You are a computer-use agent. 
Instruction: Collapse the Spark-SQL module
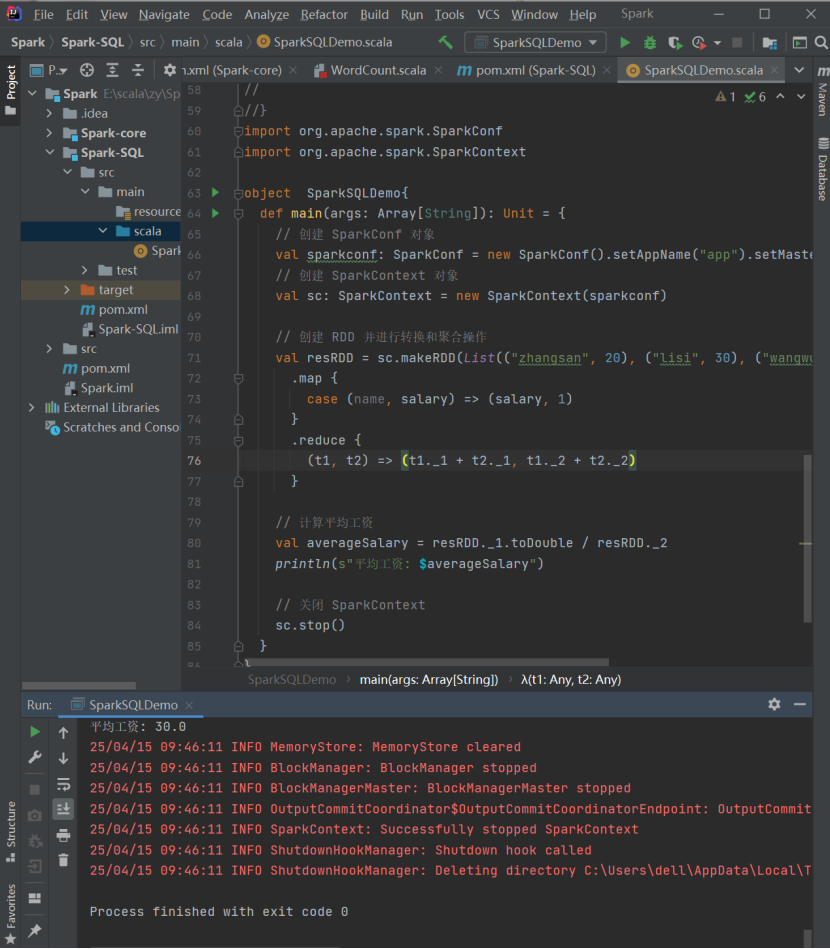coord(49,153)
